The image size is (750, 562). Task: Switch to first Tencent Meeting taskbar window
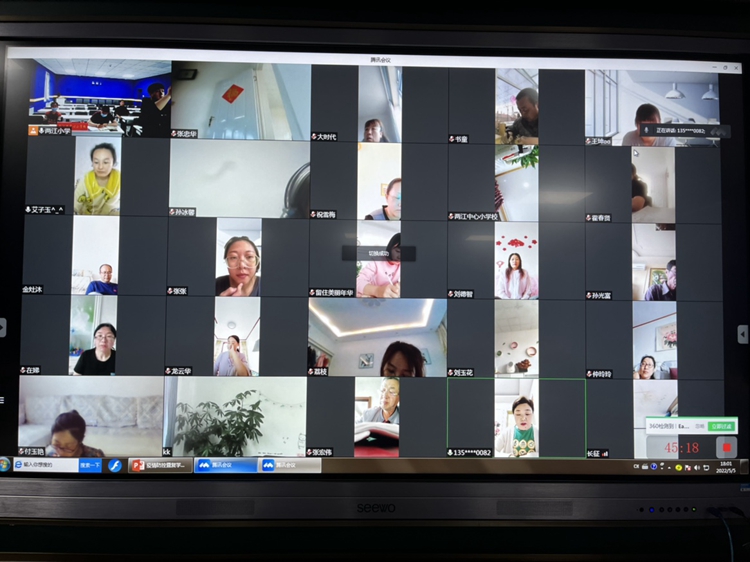pos(225,465)
